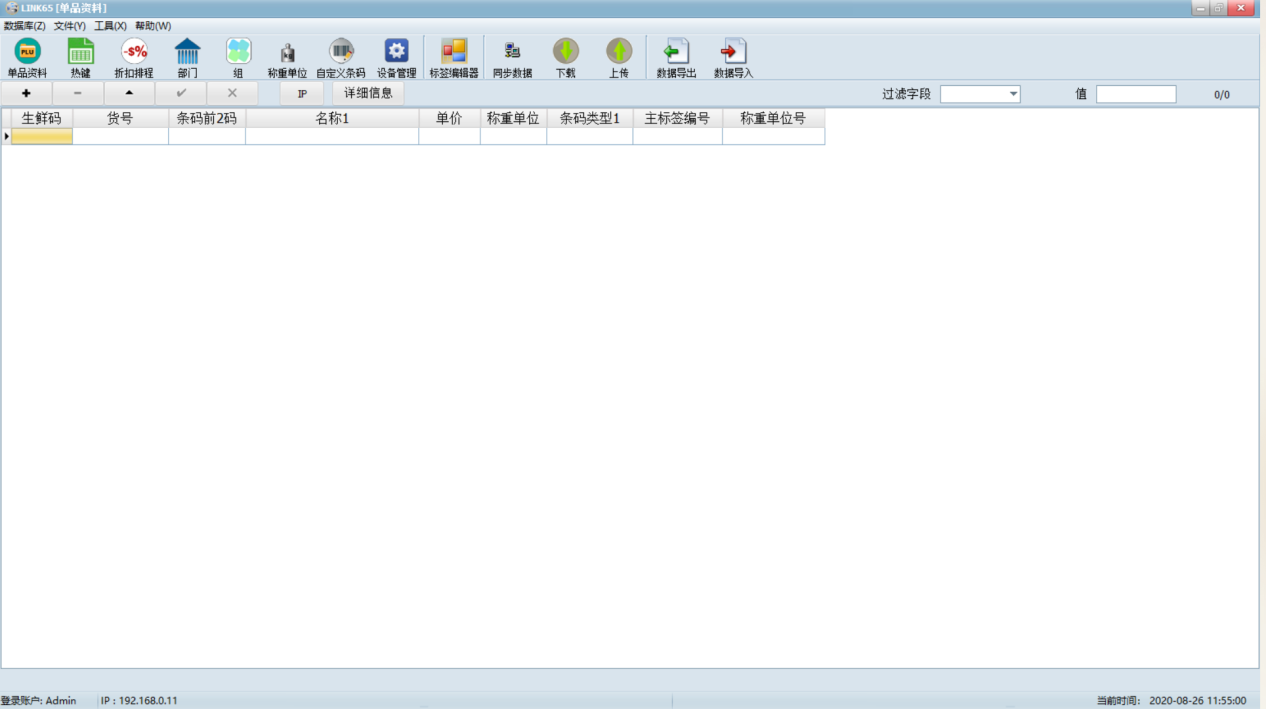The width and height of the screenshot is (1266, 709).
Task: Click the 下载 download icon
Action: [x=566, y=52]
